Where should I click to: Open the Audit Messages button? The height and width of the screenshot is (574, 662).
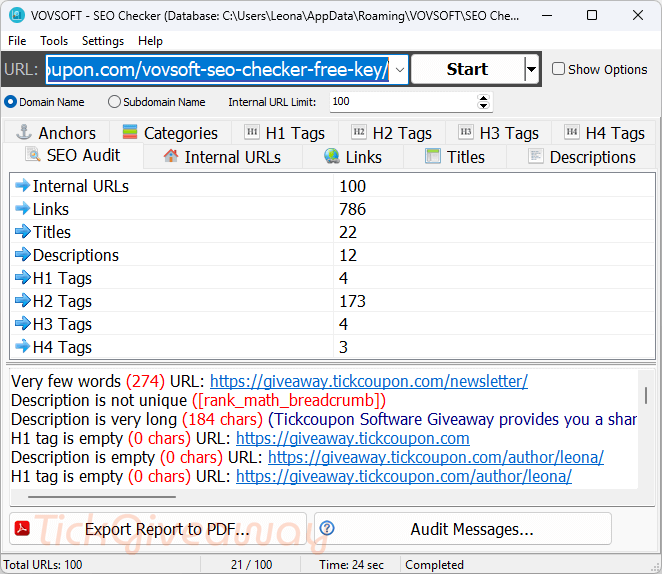pyautogui.click(x=463, y=529)
